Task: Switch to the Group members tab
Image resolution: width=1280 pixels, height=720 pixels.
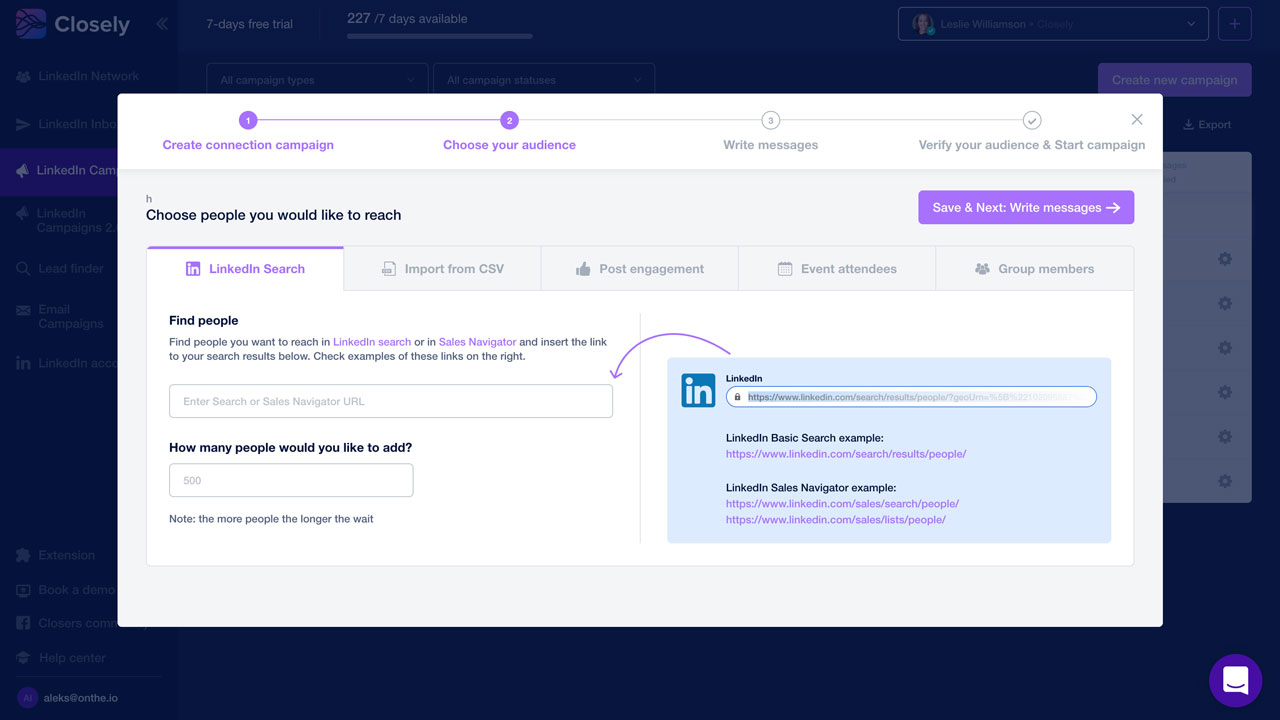Action: [1034, 269]
